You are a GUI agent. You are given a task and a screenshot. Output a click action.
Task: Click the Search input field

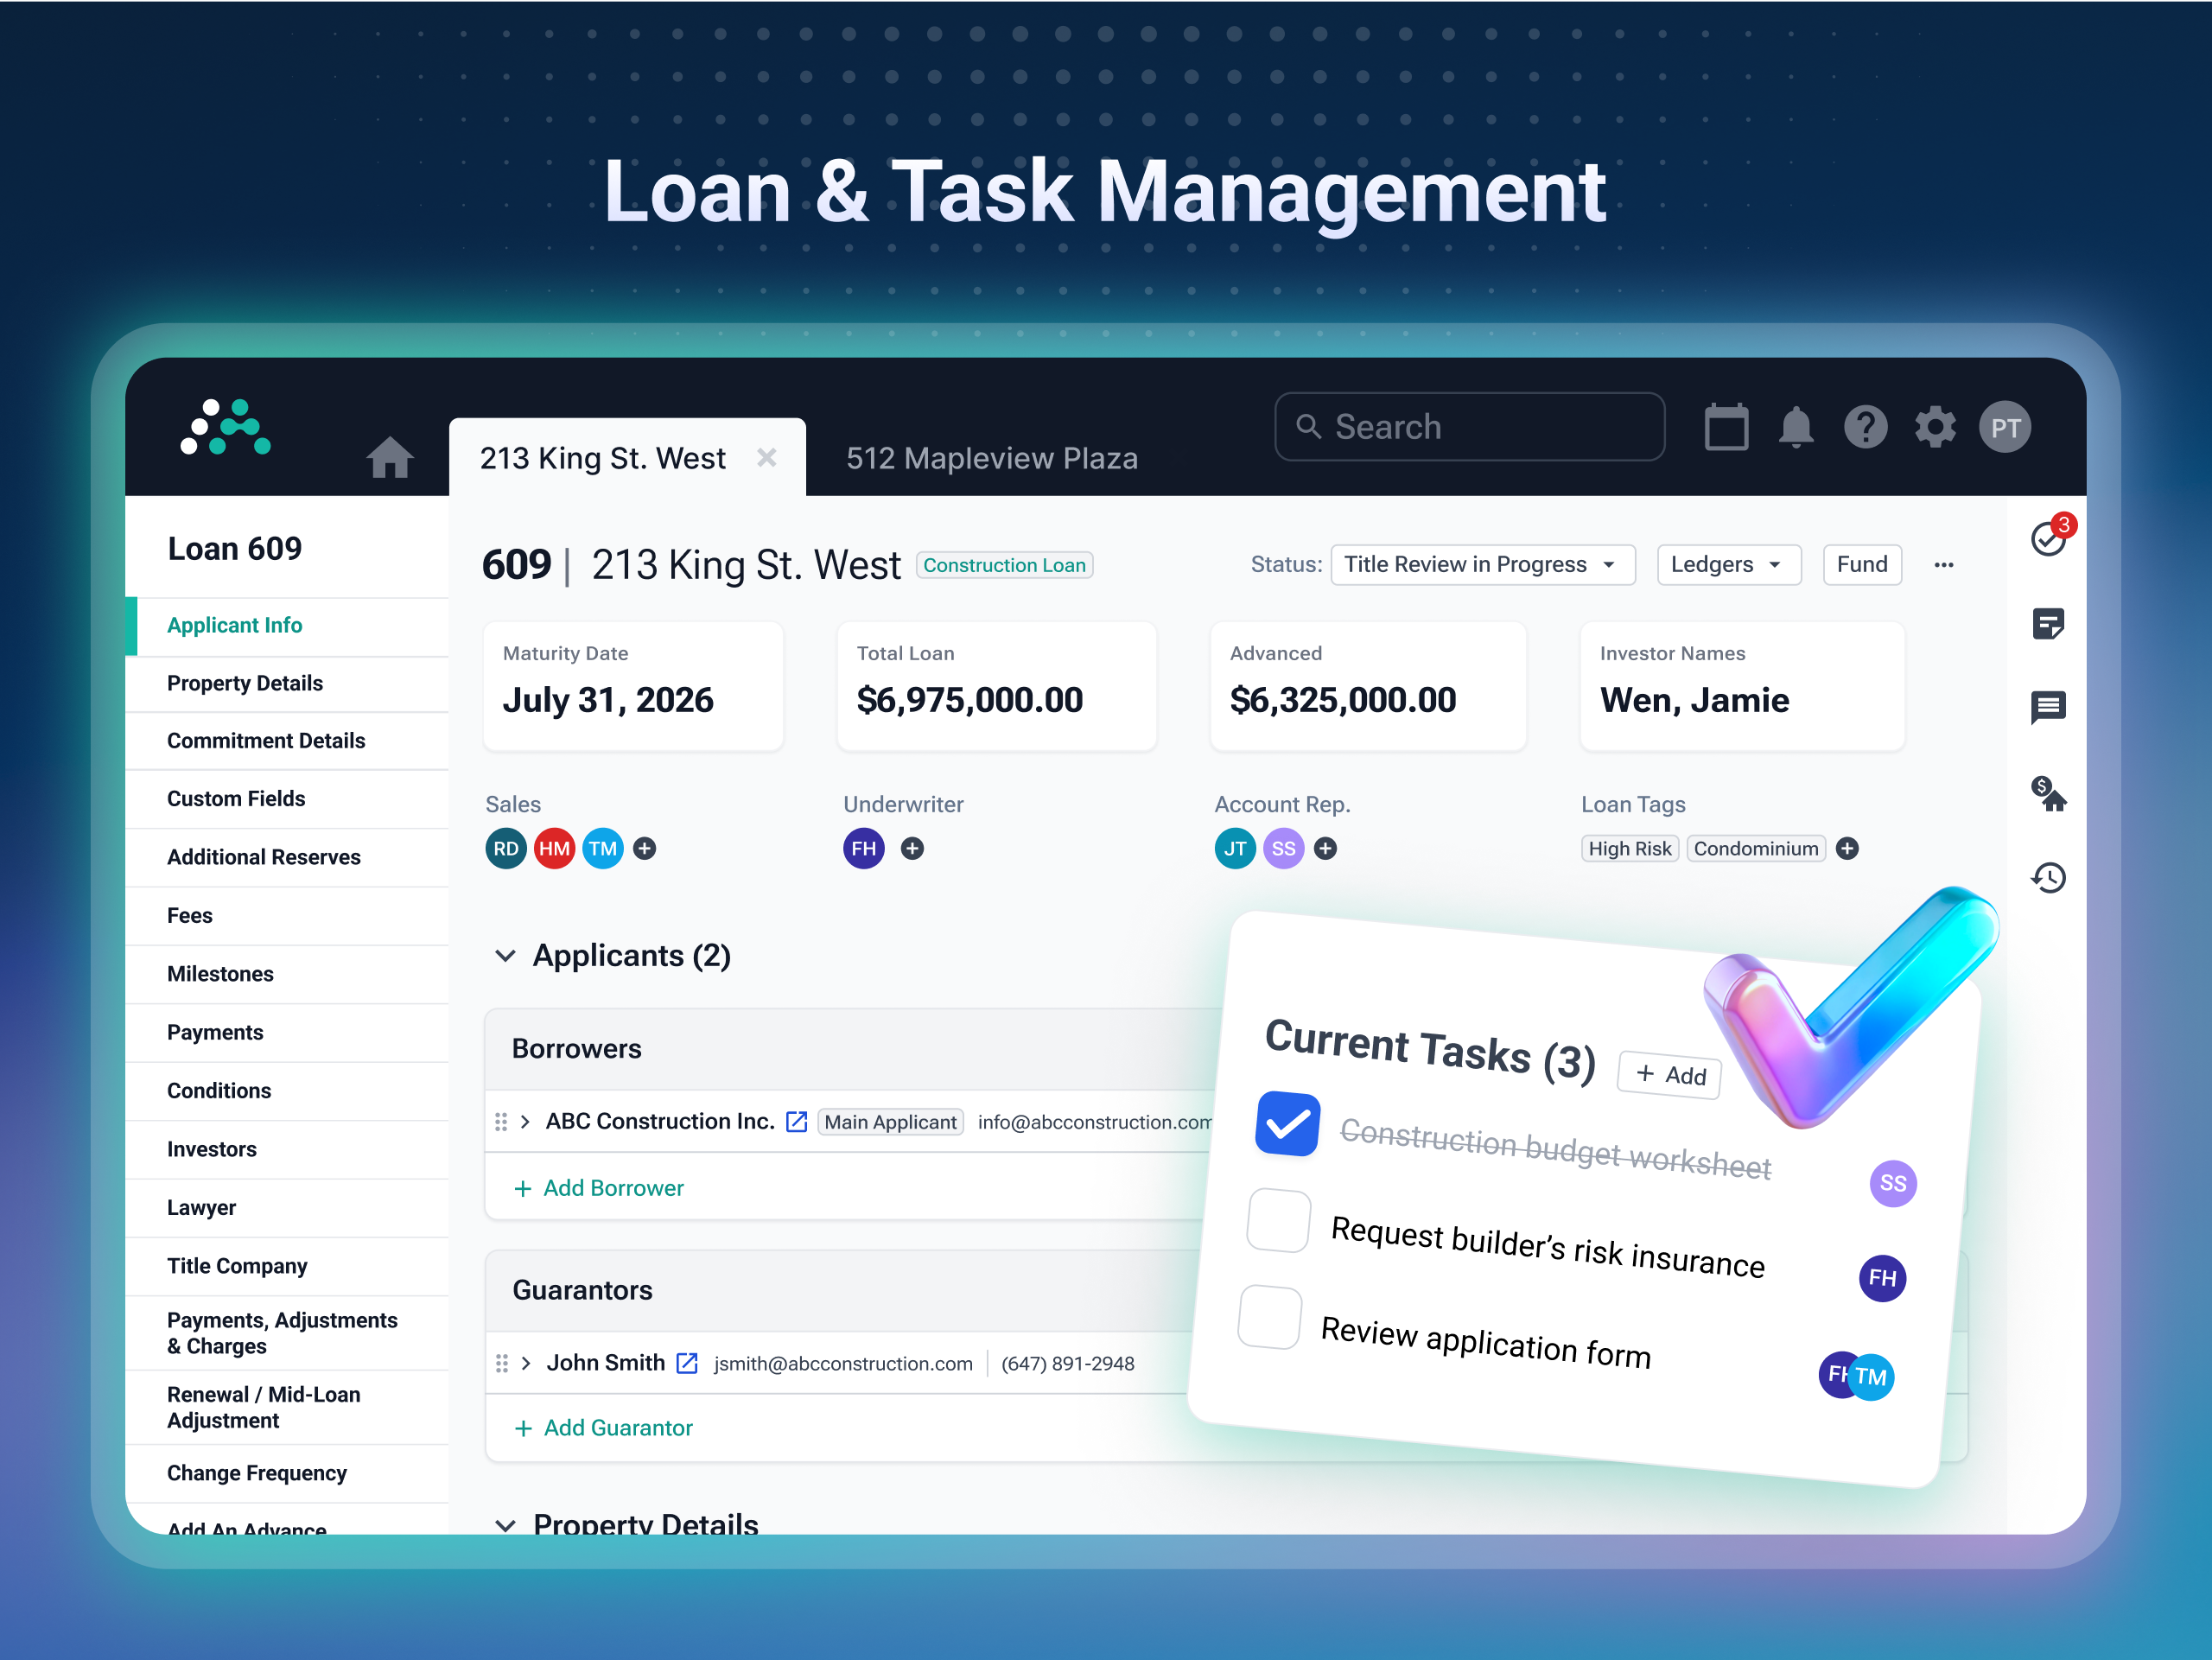click(x=1470, y=427)
